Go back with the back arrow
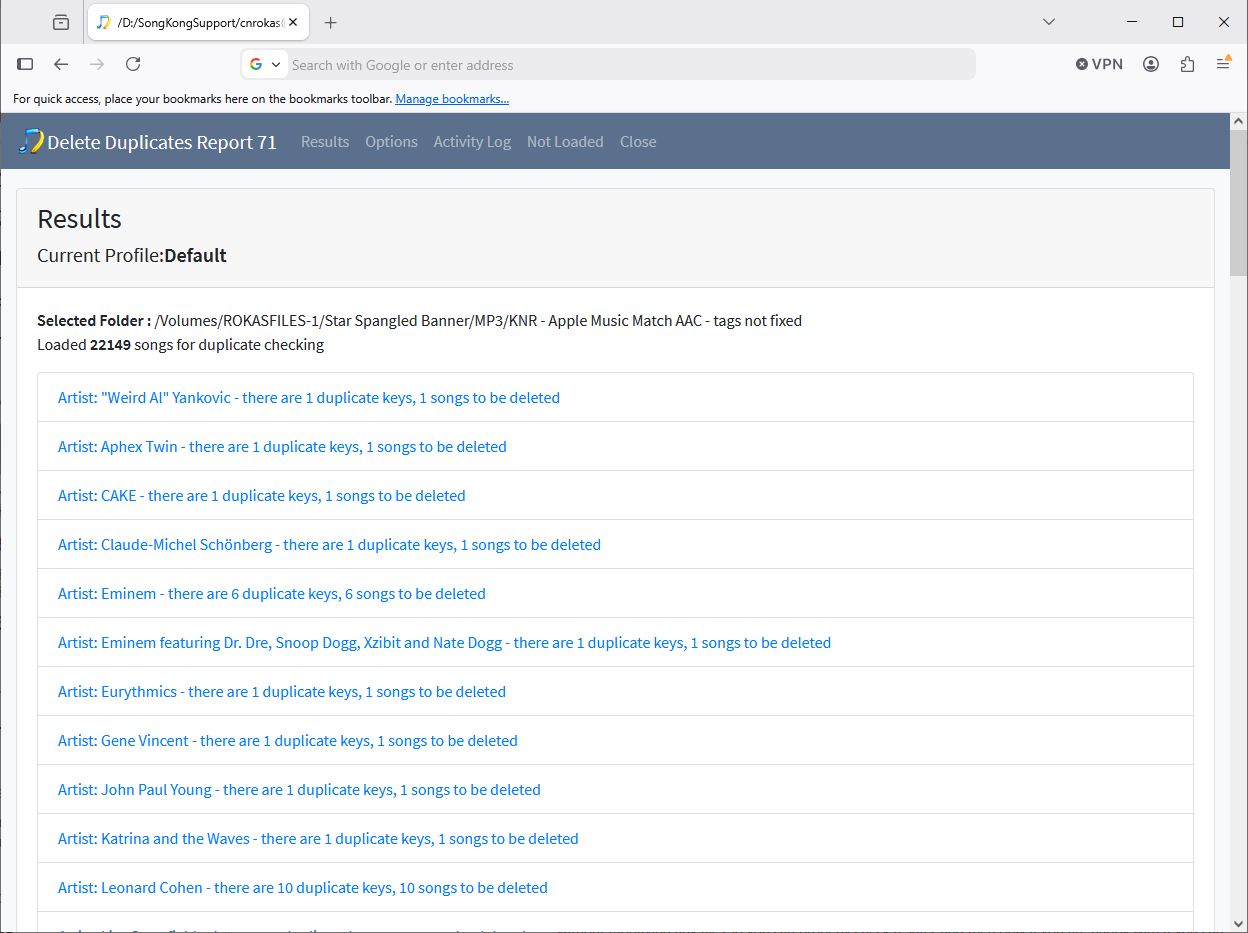The image size is (1248, 933). click(x=61, y=64)
